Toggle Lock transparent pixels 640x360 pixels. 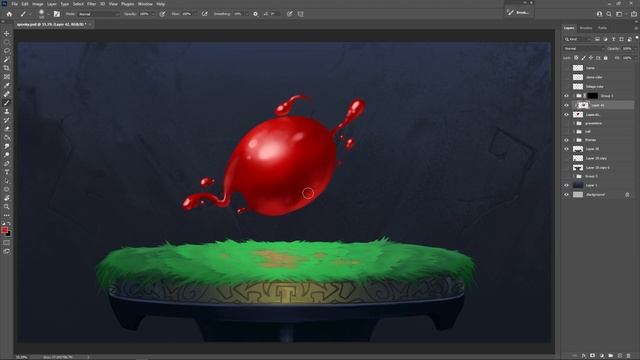coord(576,58)
